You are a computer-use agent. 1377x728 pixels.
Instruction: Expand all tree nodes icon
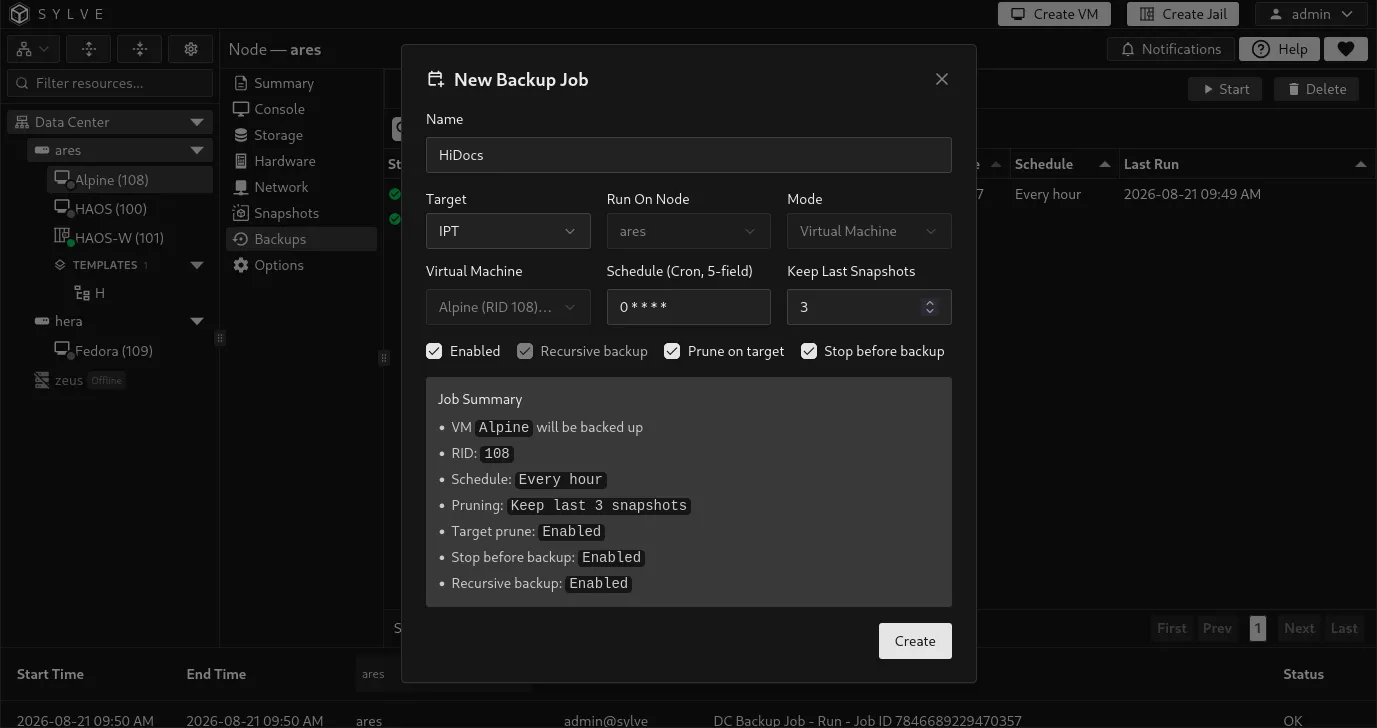pos(89,49)
